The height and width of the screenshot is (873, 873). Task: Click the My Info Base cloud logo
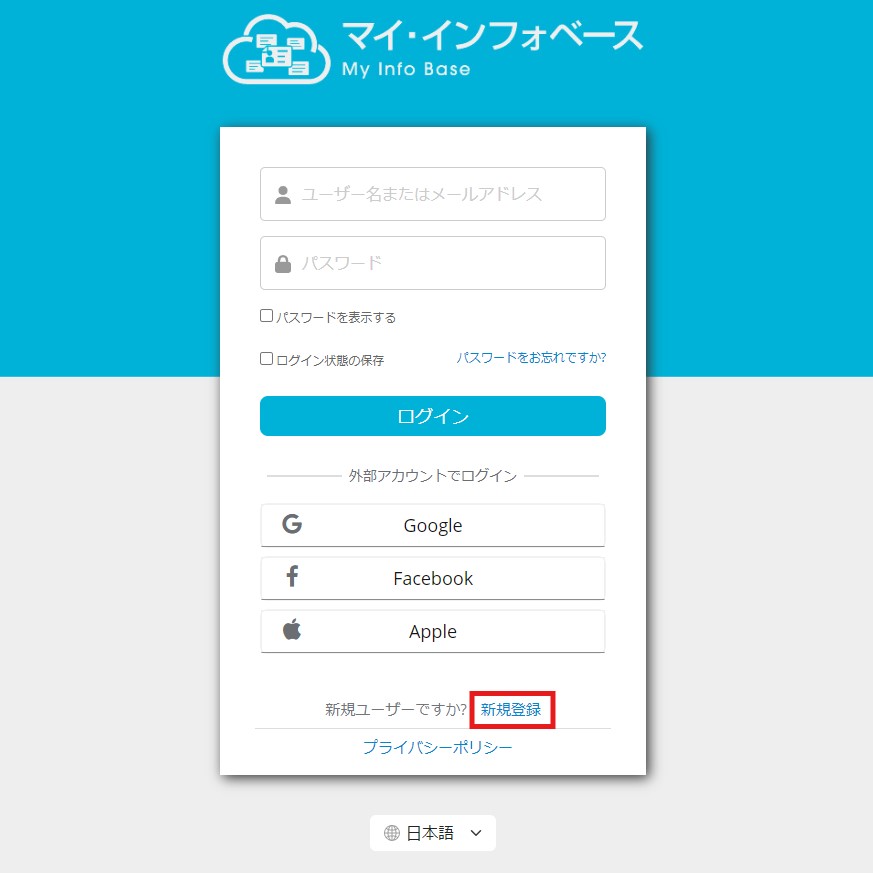tap(276, 49)
